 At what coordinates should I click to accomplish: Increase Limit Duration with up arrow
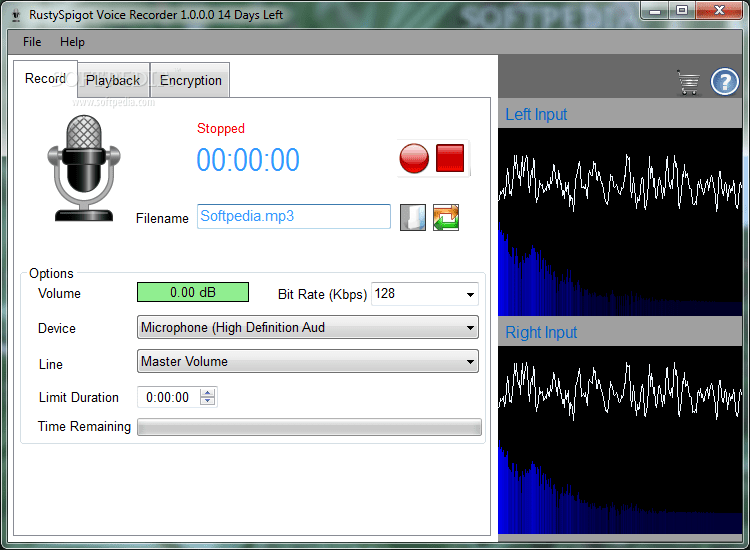[x=208, y=393]
